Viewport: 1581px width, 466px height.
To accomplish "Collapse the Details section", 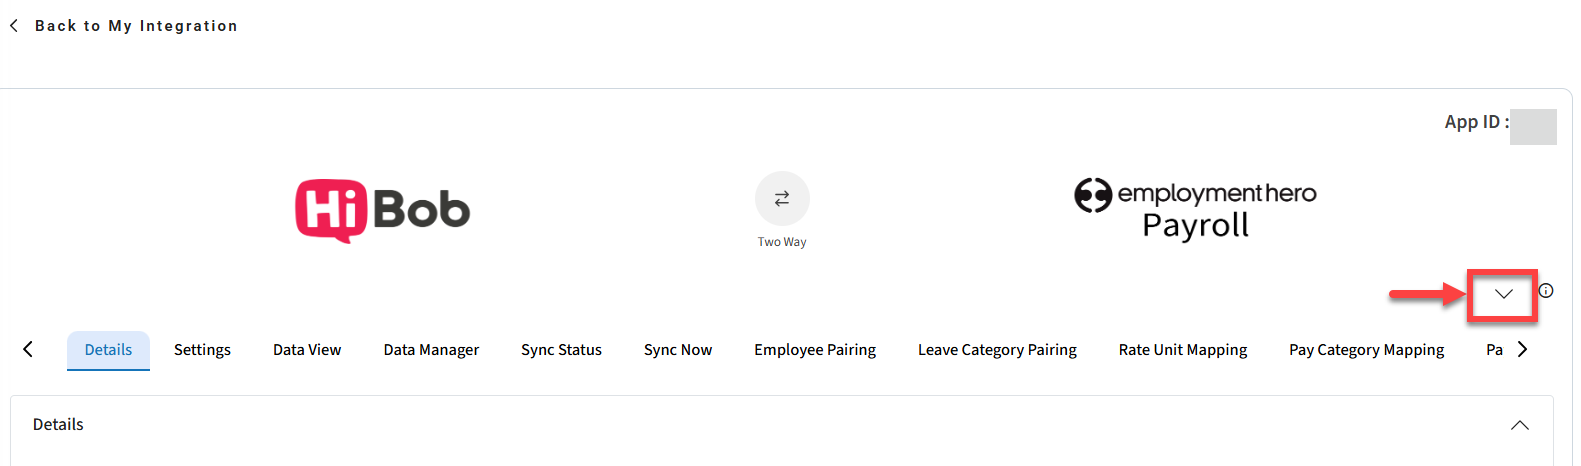I will 1519,425.
